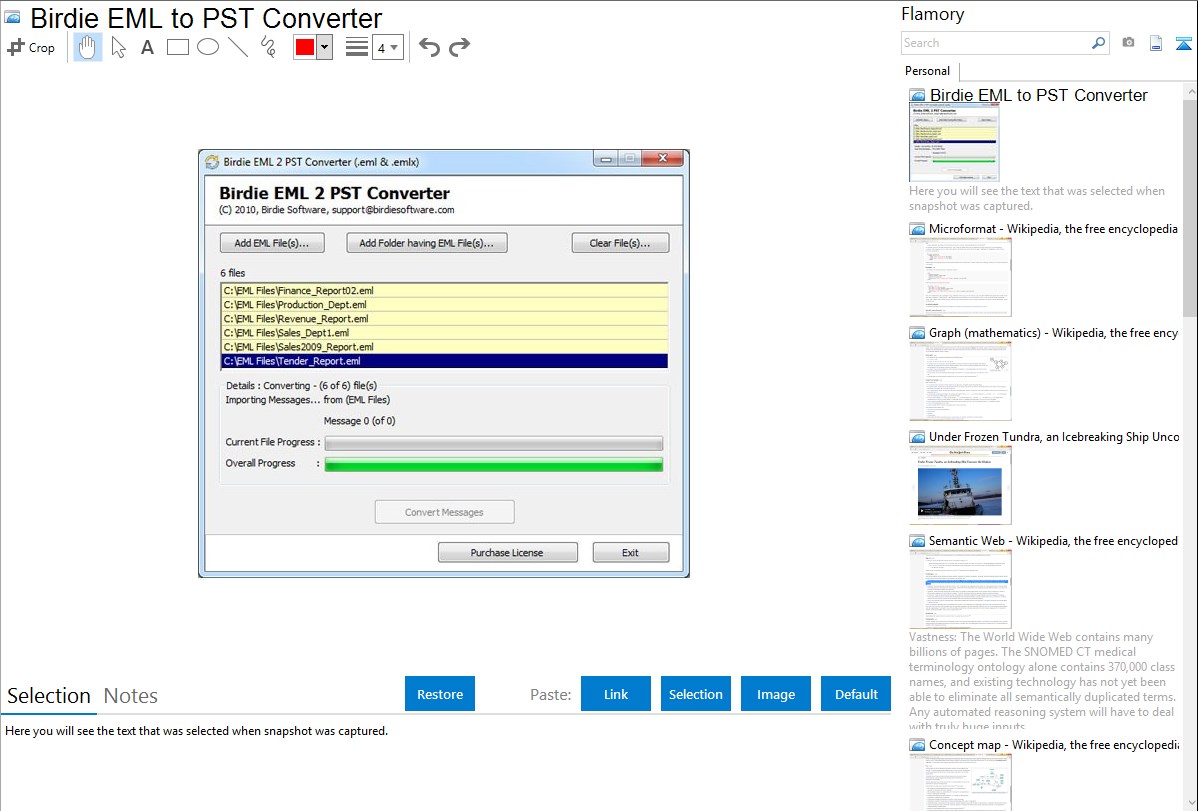Switch to the Selection tab
Screen dimensions: 1198x811
pyautogui.click(x=49, y=696)
